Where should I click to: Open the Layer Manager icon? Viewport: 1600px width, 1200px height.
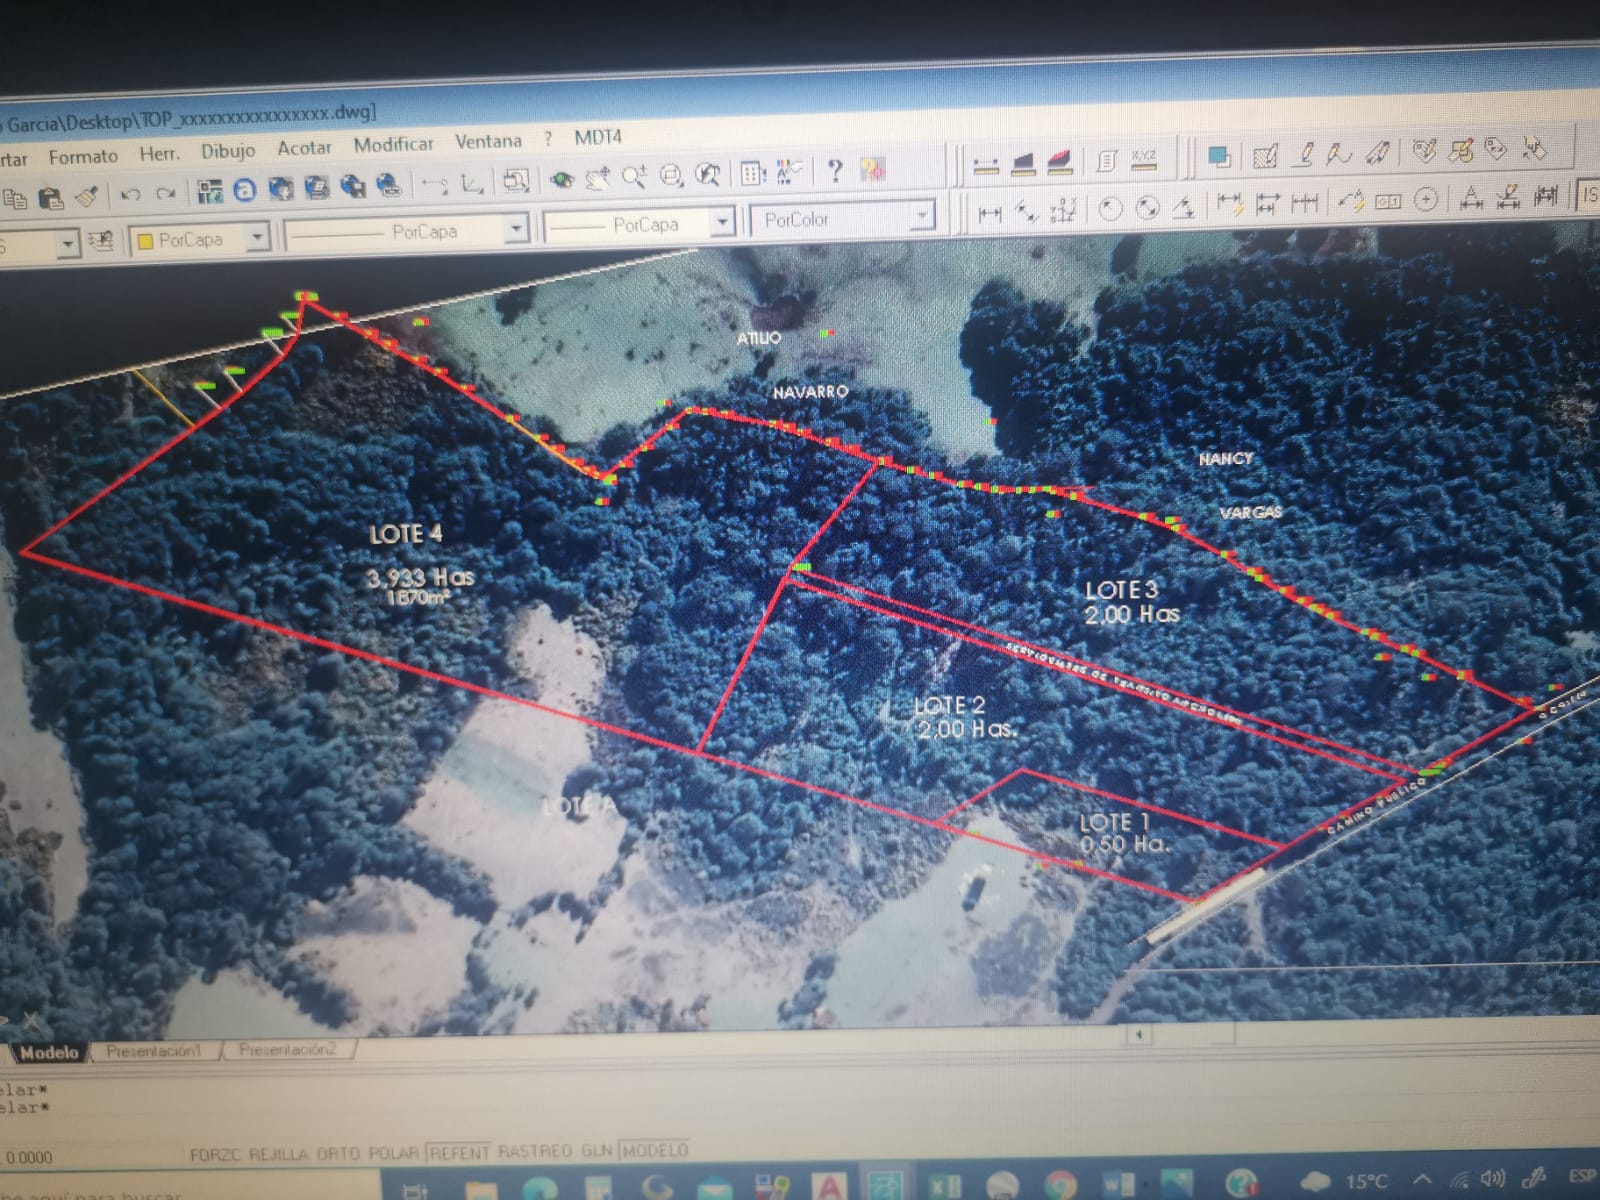click(x=100, y=241)
